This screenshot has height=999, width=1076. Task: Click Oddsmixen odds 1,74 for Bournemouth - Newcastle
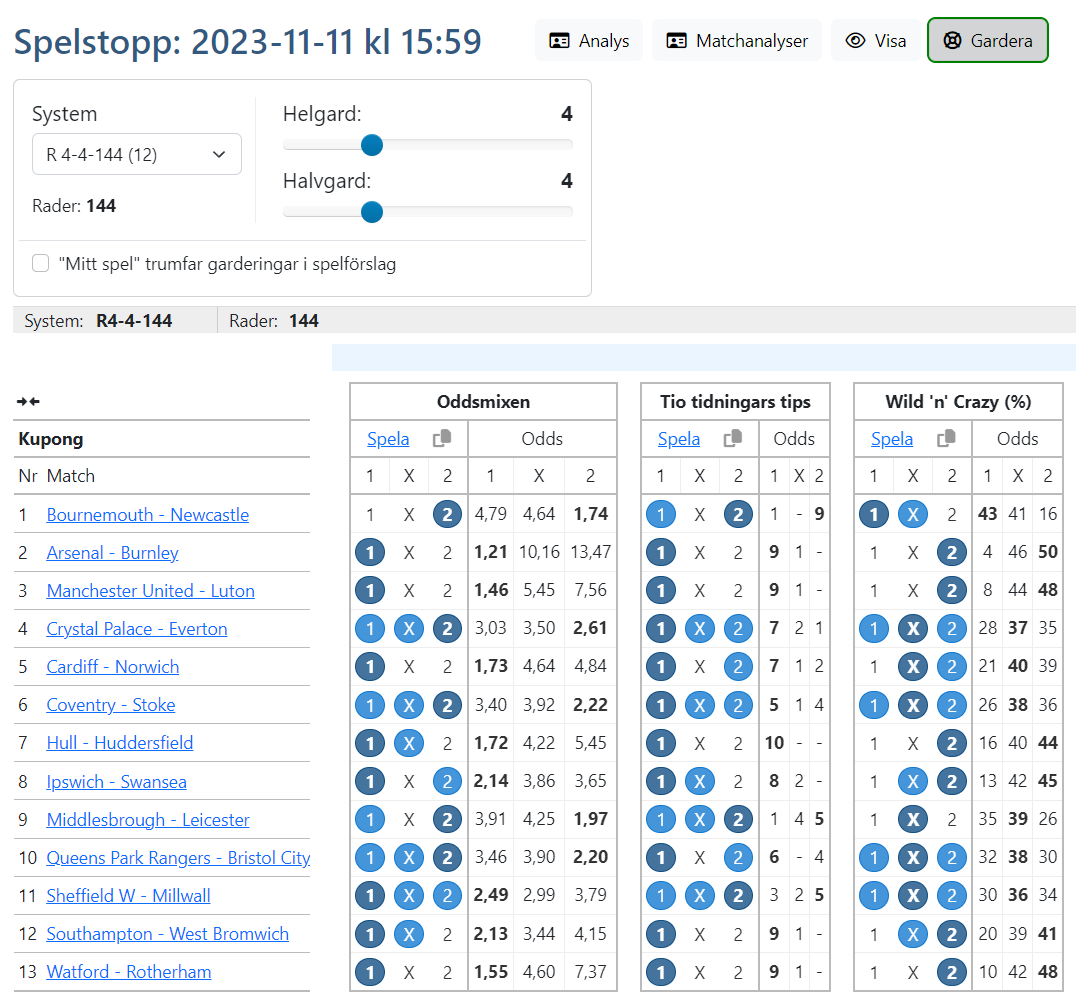coord(590,514)
